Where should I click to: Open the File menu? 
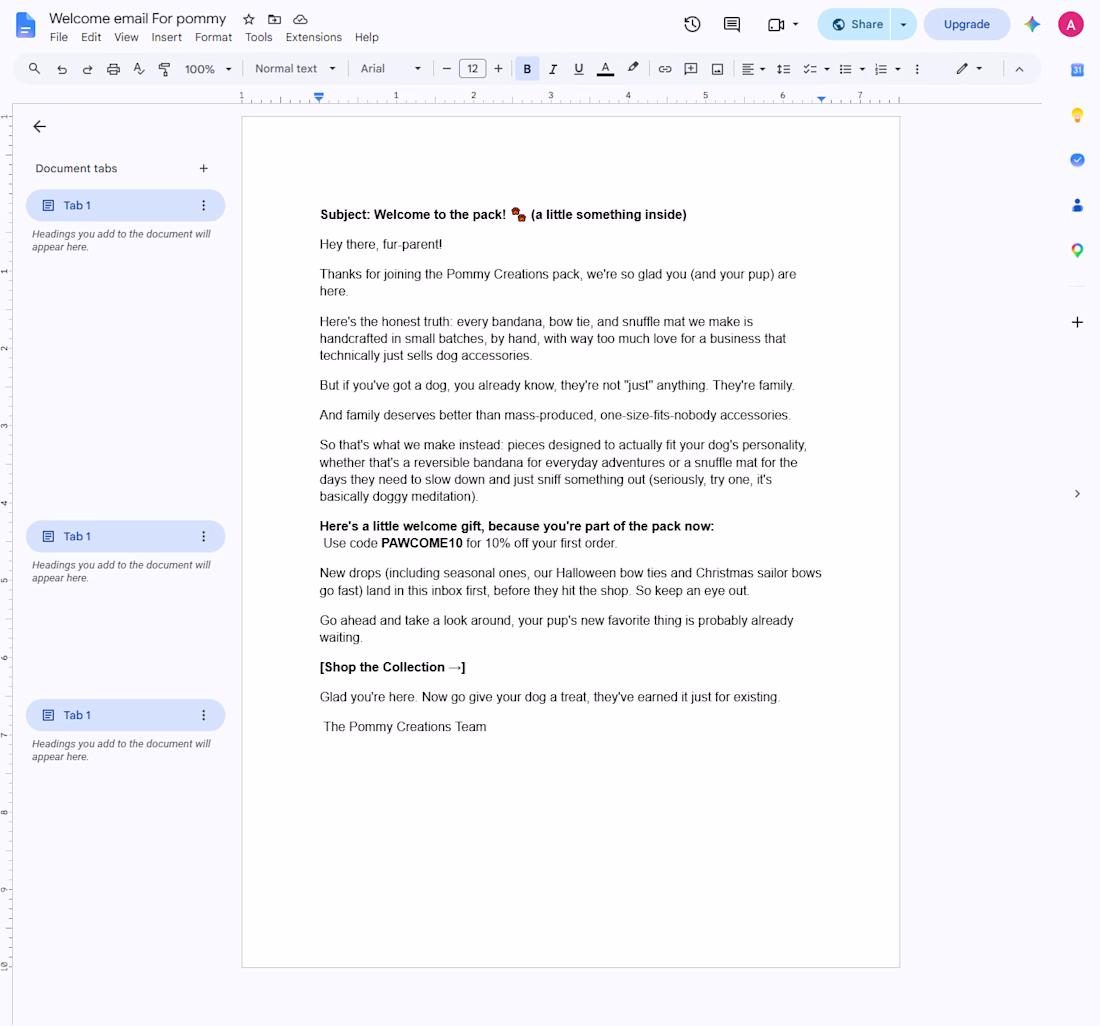tap(59, 37)
